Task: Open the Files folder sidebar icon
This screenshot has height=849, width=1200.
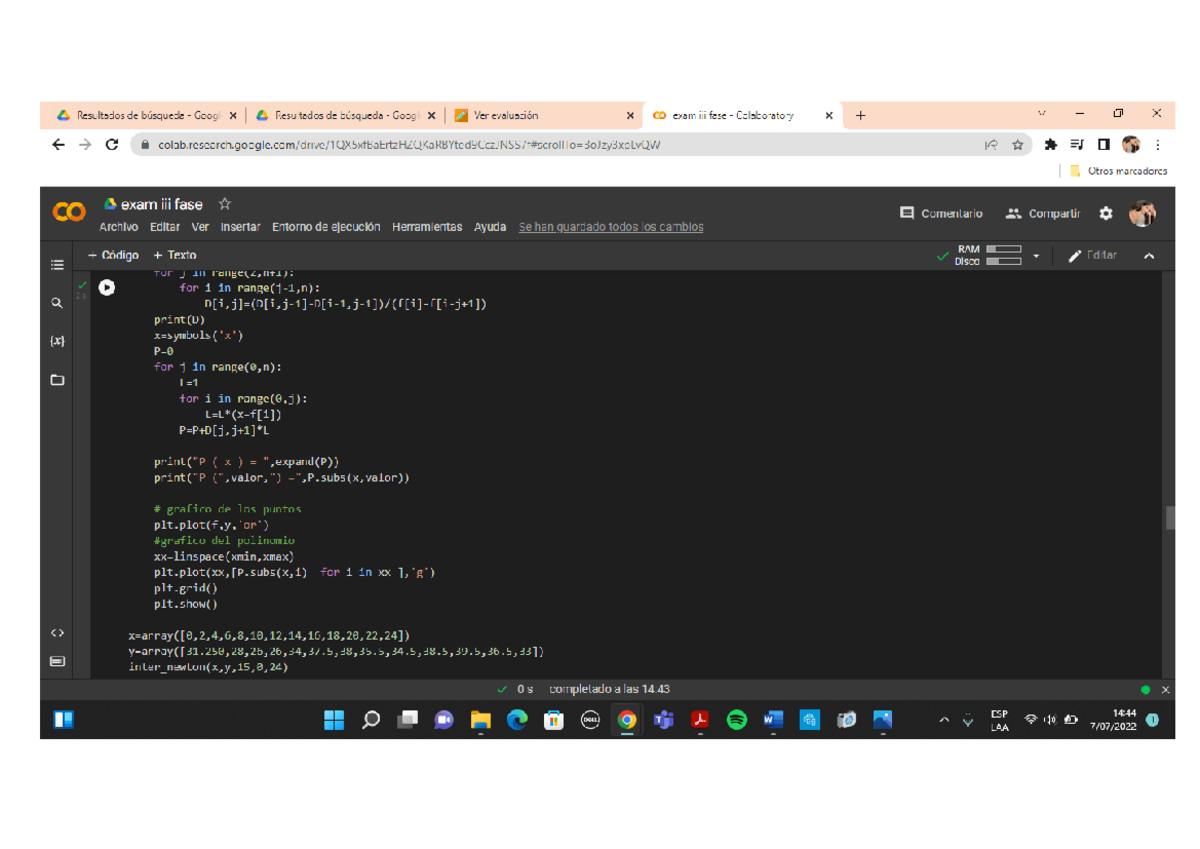Action: coord(57,380)
